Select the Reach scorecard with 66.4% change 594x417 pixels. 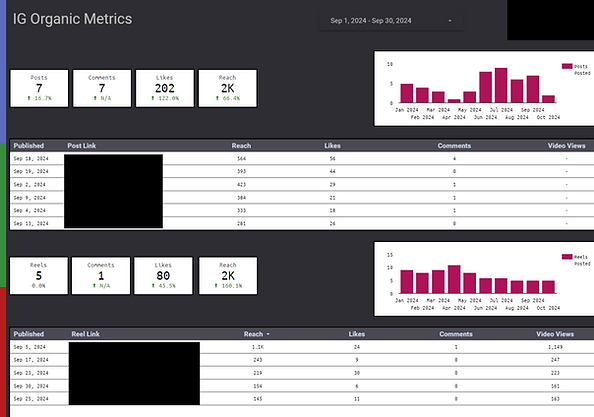pos(228,88)
